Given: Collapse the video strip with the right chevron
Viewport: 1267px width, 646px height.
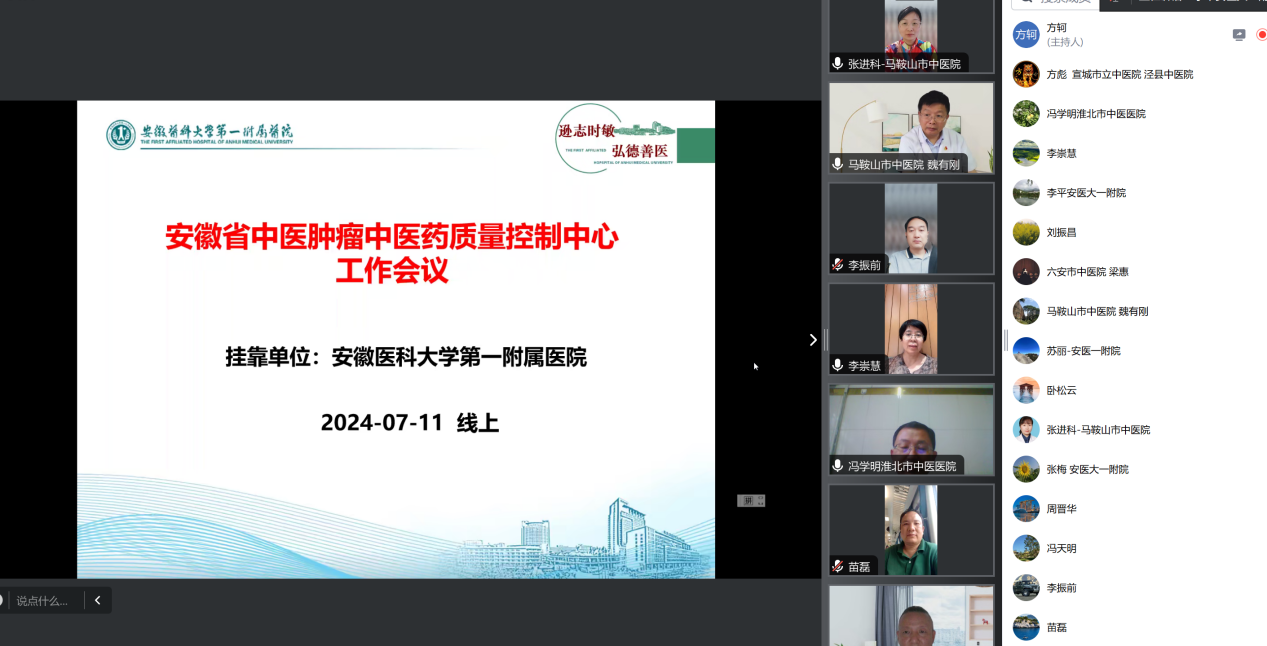Looking at the screenshot, I should (813, 340).
